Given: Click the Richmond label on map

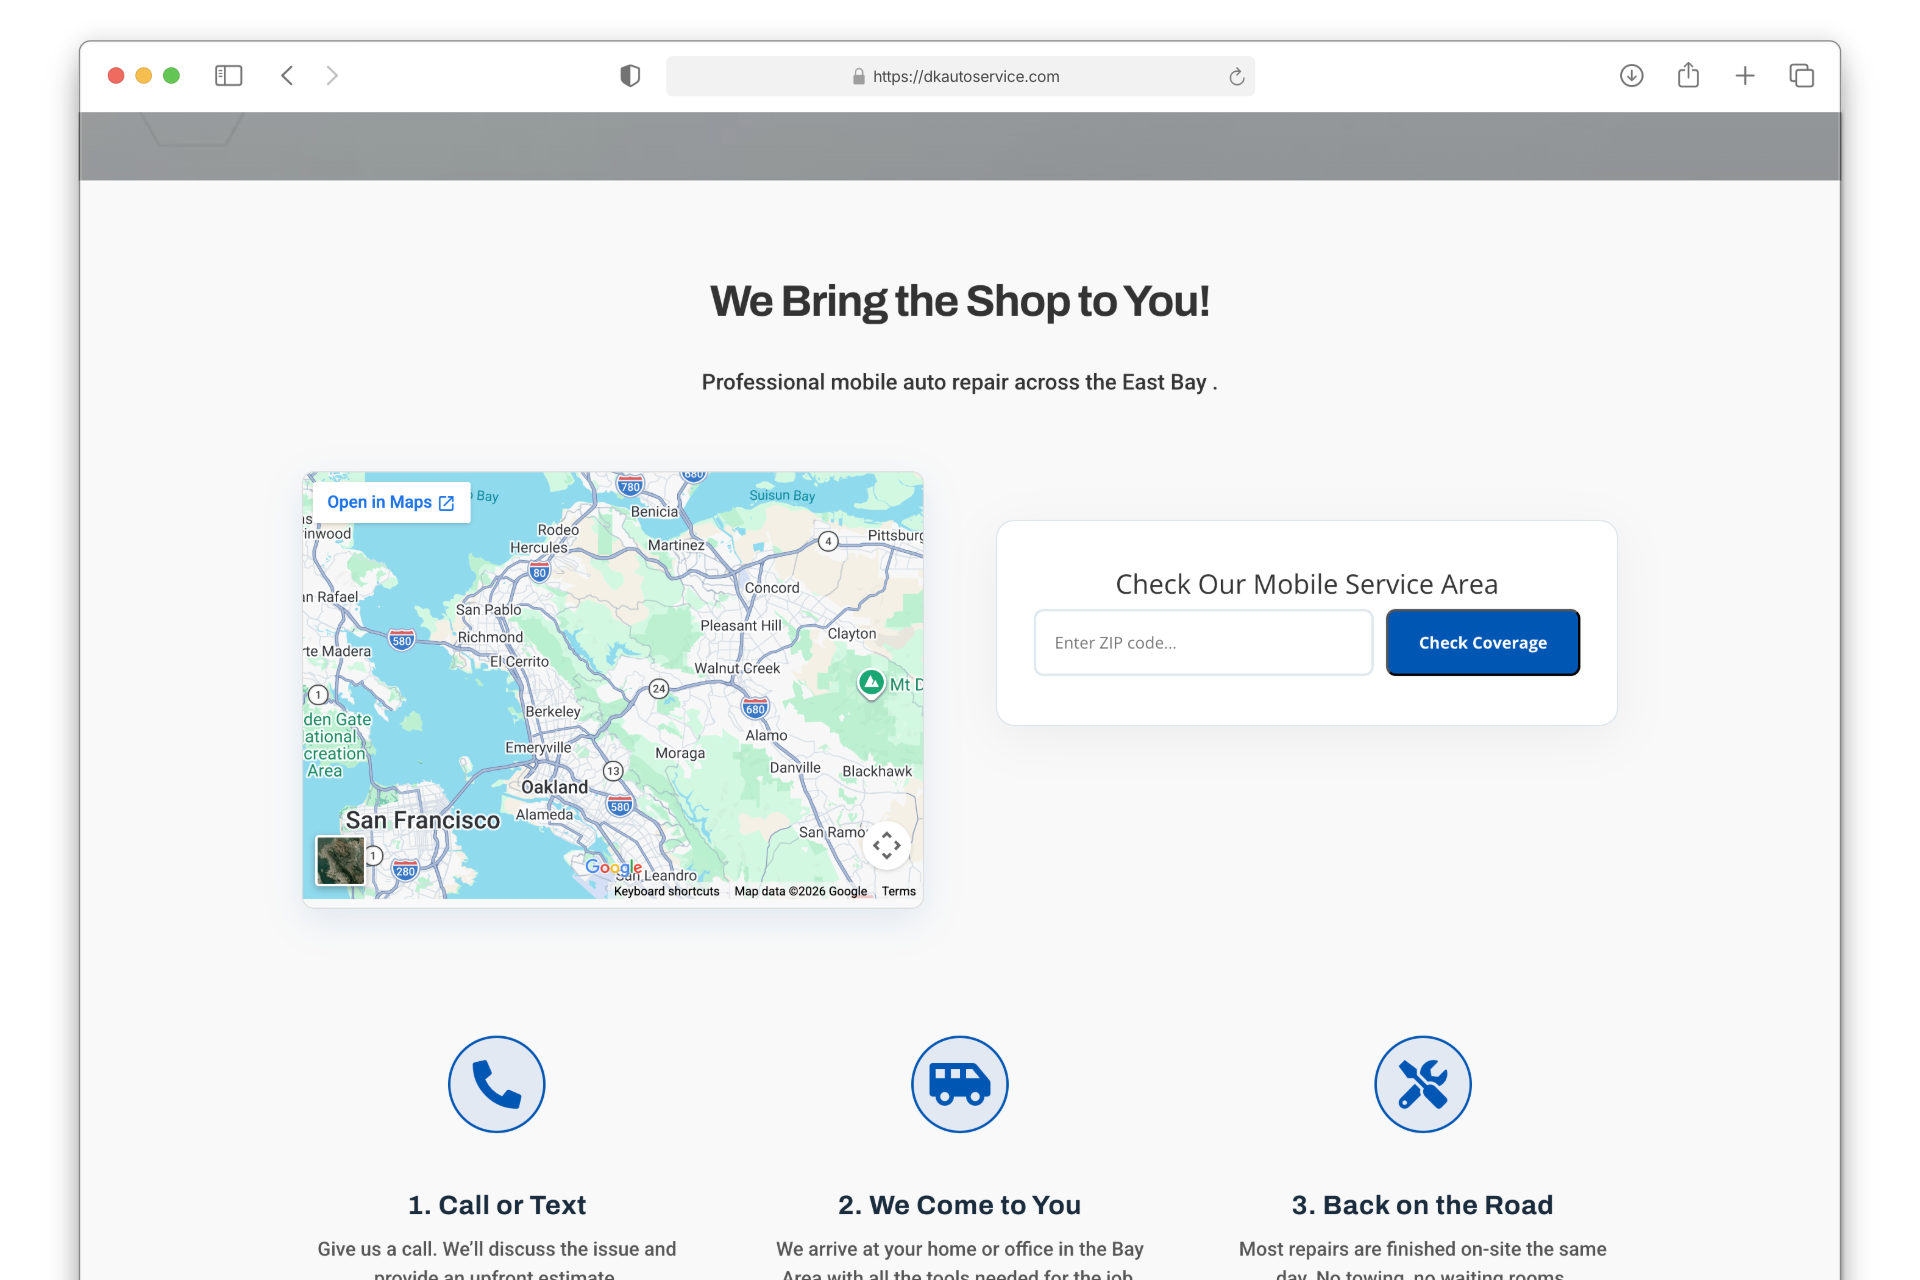Looking at the screenshot, I should point(490,637).
